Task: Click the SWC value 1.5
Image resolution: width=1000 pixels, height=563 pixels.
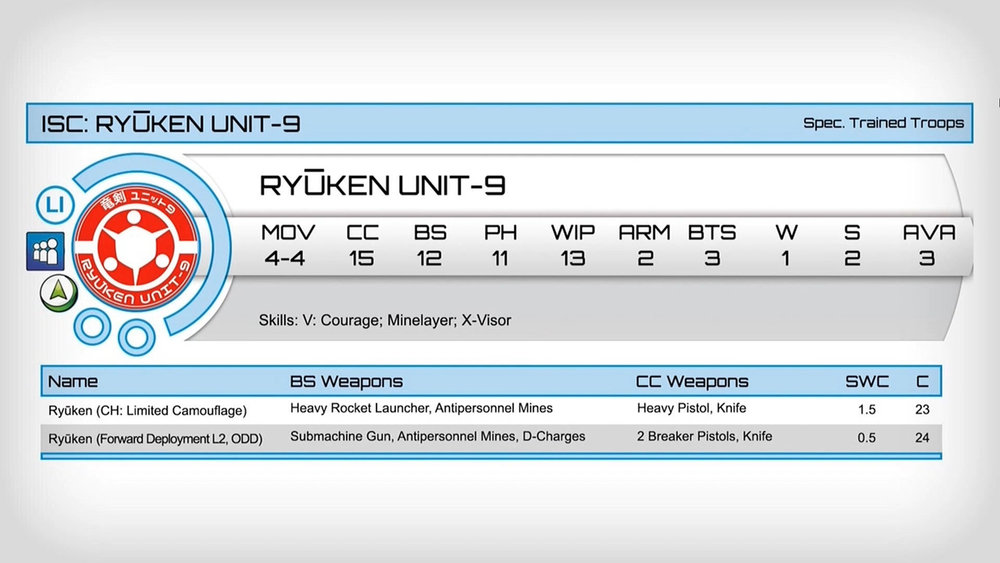Action: [x=867, y=409]
